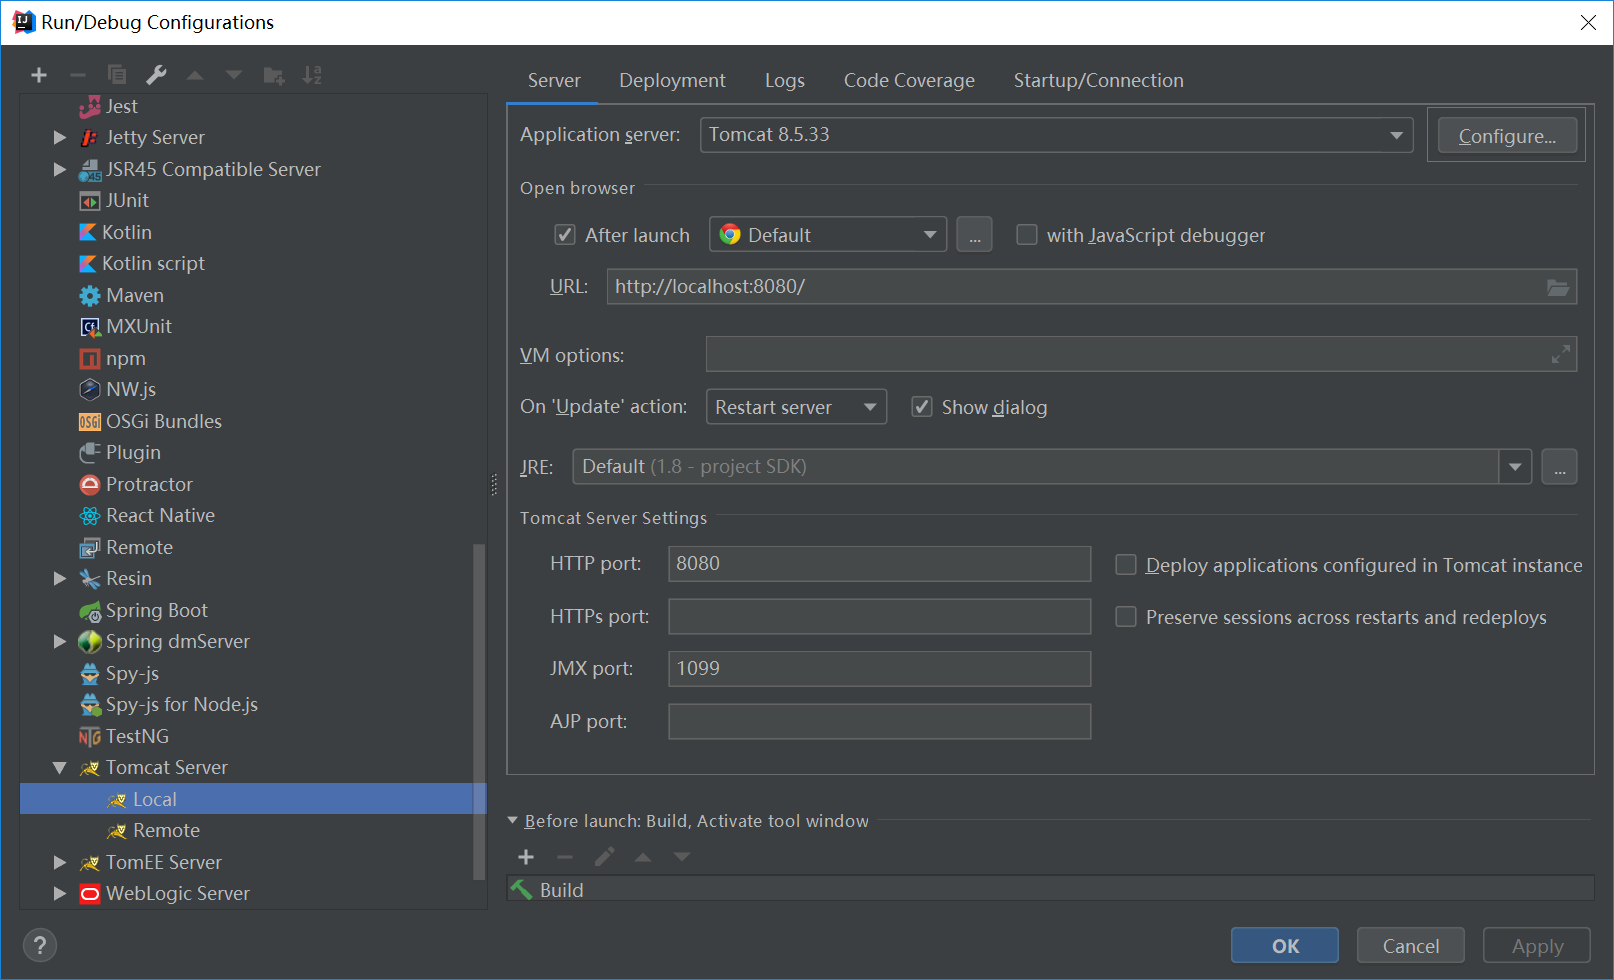
Task: Expand the WebLogic Server node
Action: pos(60,893)
